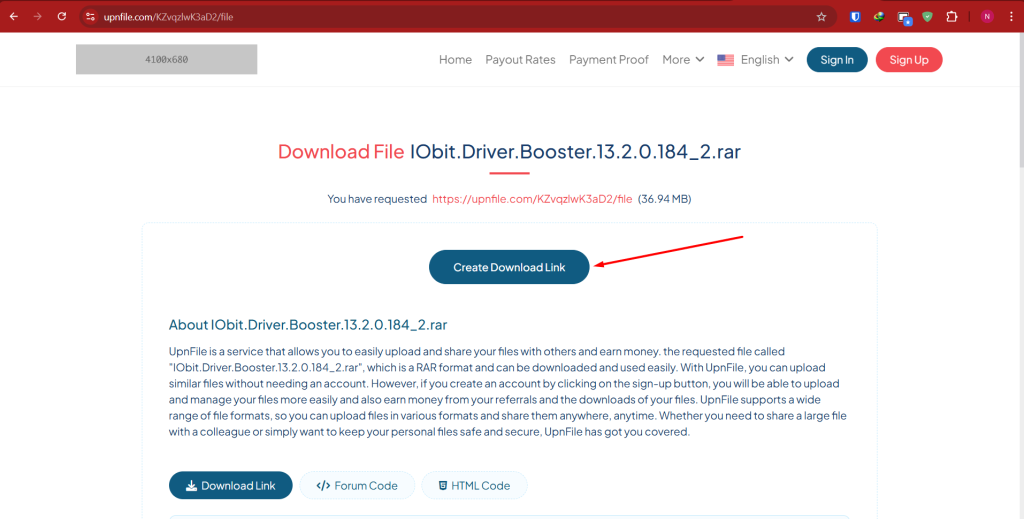
Task: Click the Sign Up button
Action: pos(908,60)
